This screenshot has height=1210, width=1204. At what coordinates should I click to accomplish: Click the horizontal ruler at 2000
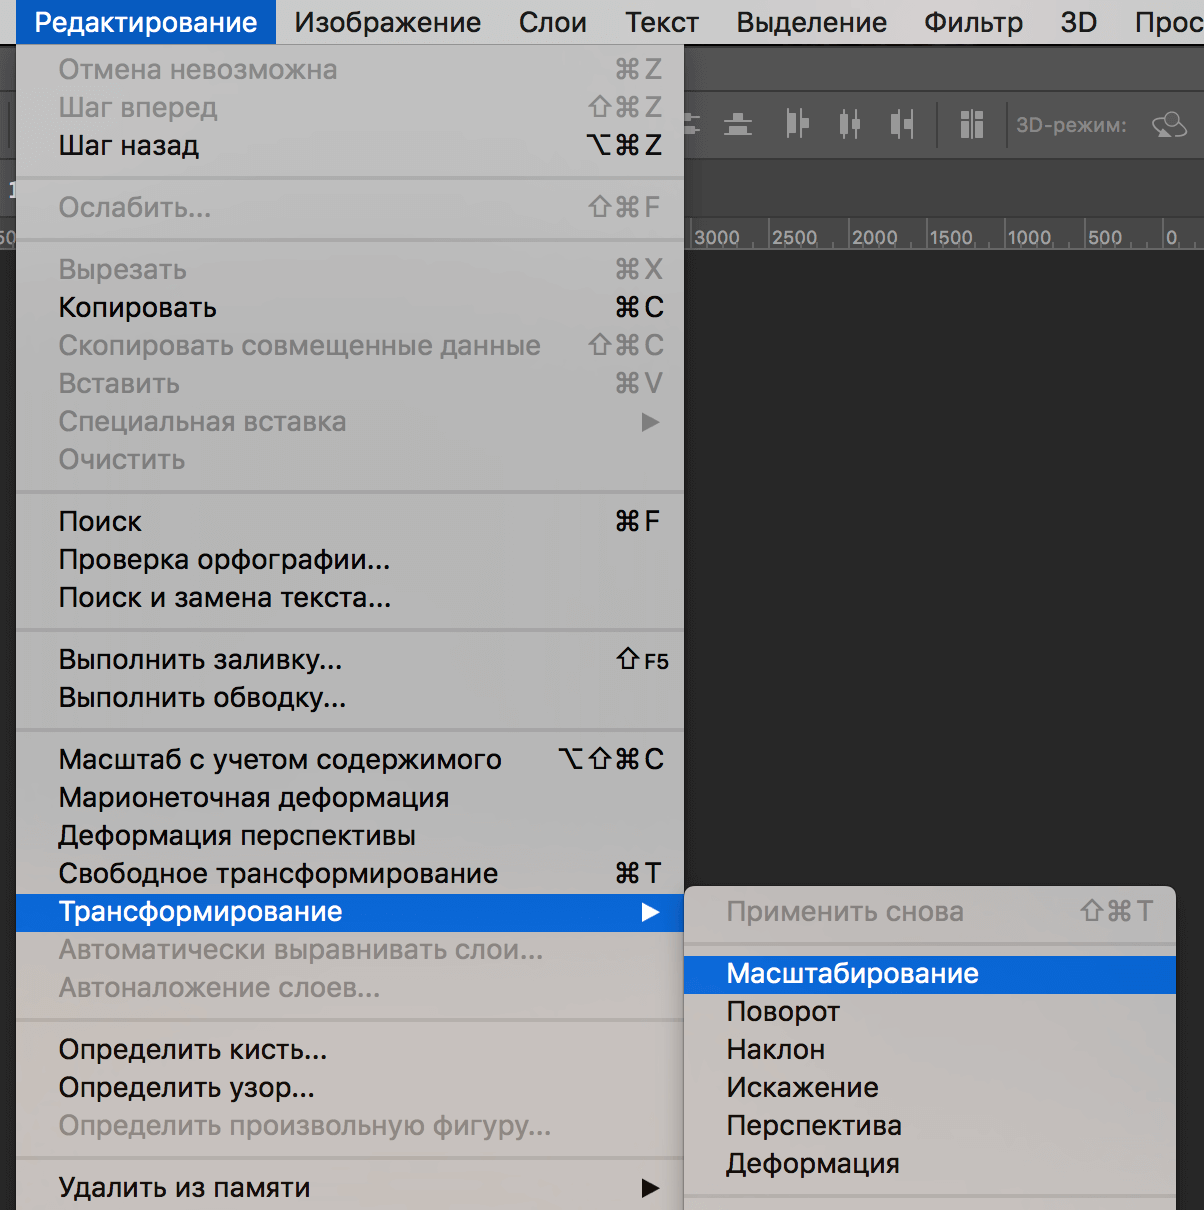click(875, 237)
